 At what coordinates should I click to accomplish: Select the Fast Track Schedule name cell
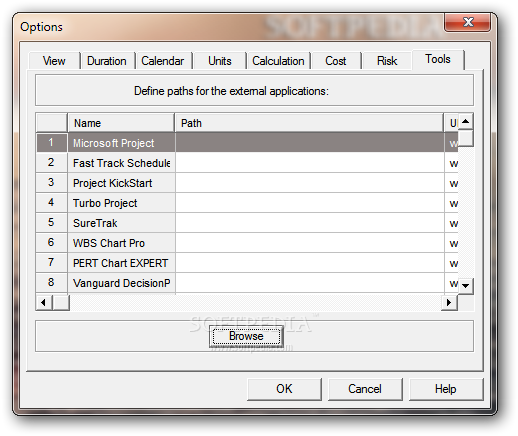click(121, 163)
